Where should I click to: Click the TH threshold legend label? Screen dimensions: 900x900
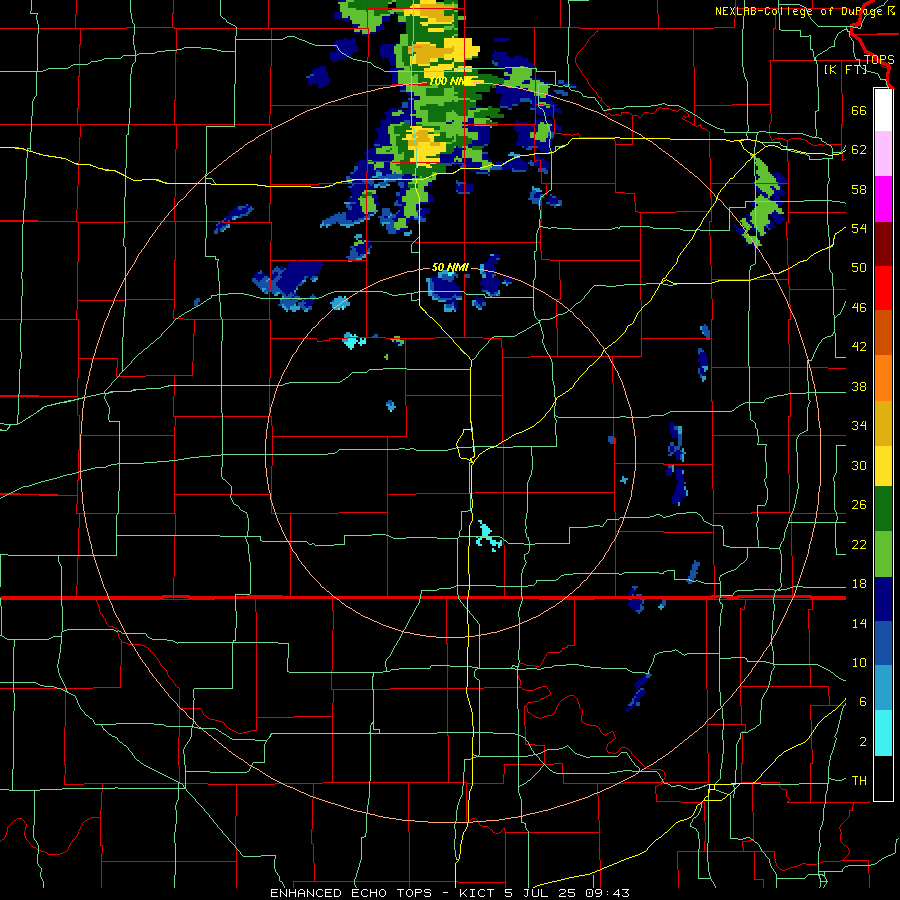(859, 781)
